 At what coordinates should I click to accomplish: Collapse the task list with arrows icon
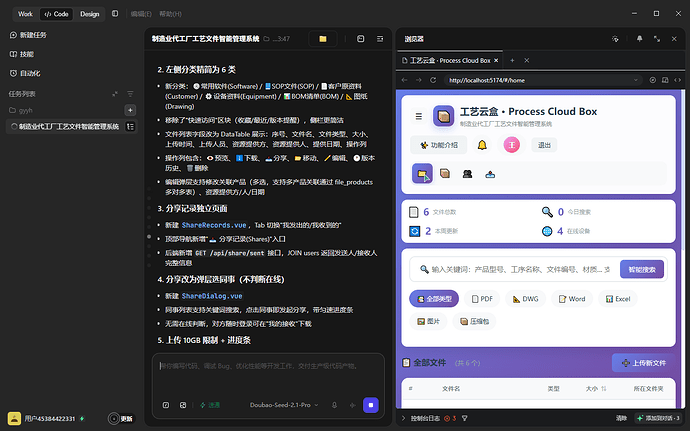coord(115,94)
